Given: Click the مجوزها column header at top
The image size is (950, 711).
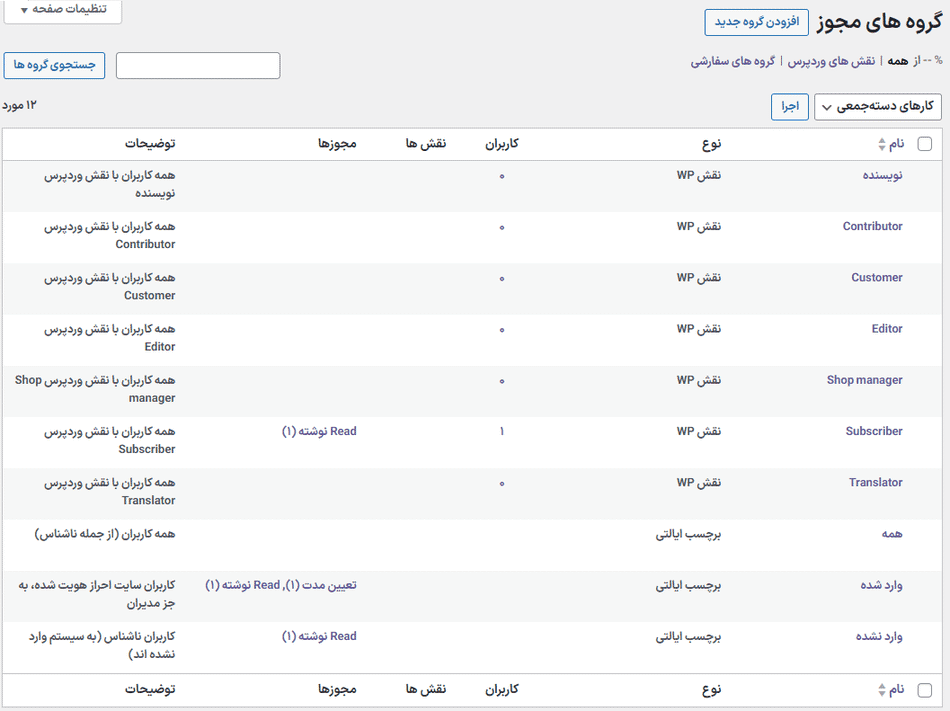Looking at the screenshot, I should pos(337,144).
